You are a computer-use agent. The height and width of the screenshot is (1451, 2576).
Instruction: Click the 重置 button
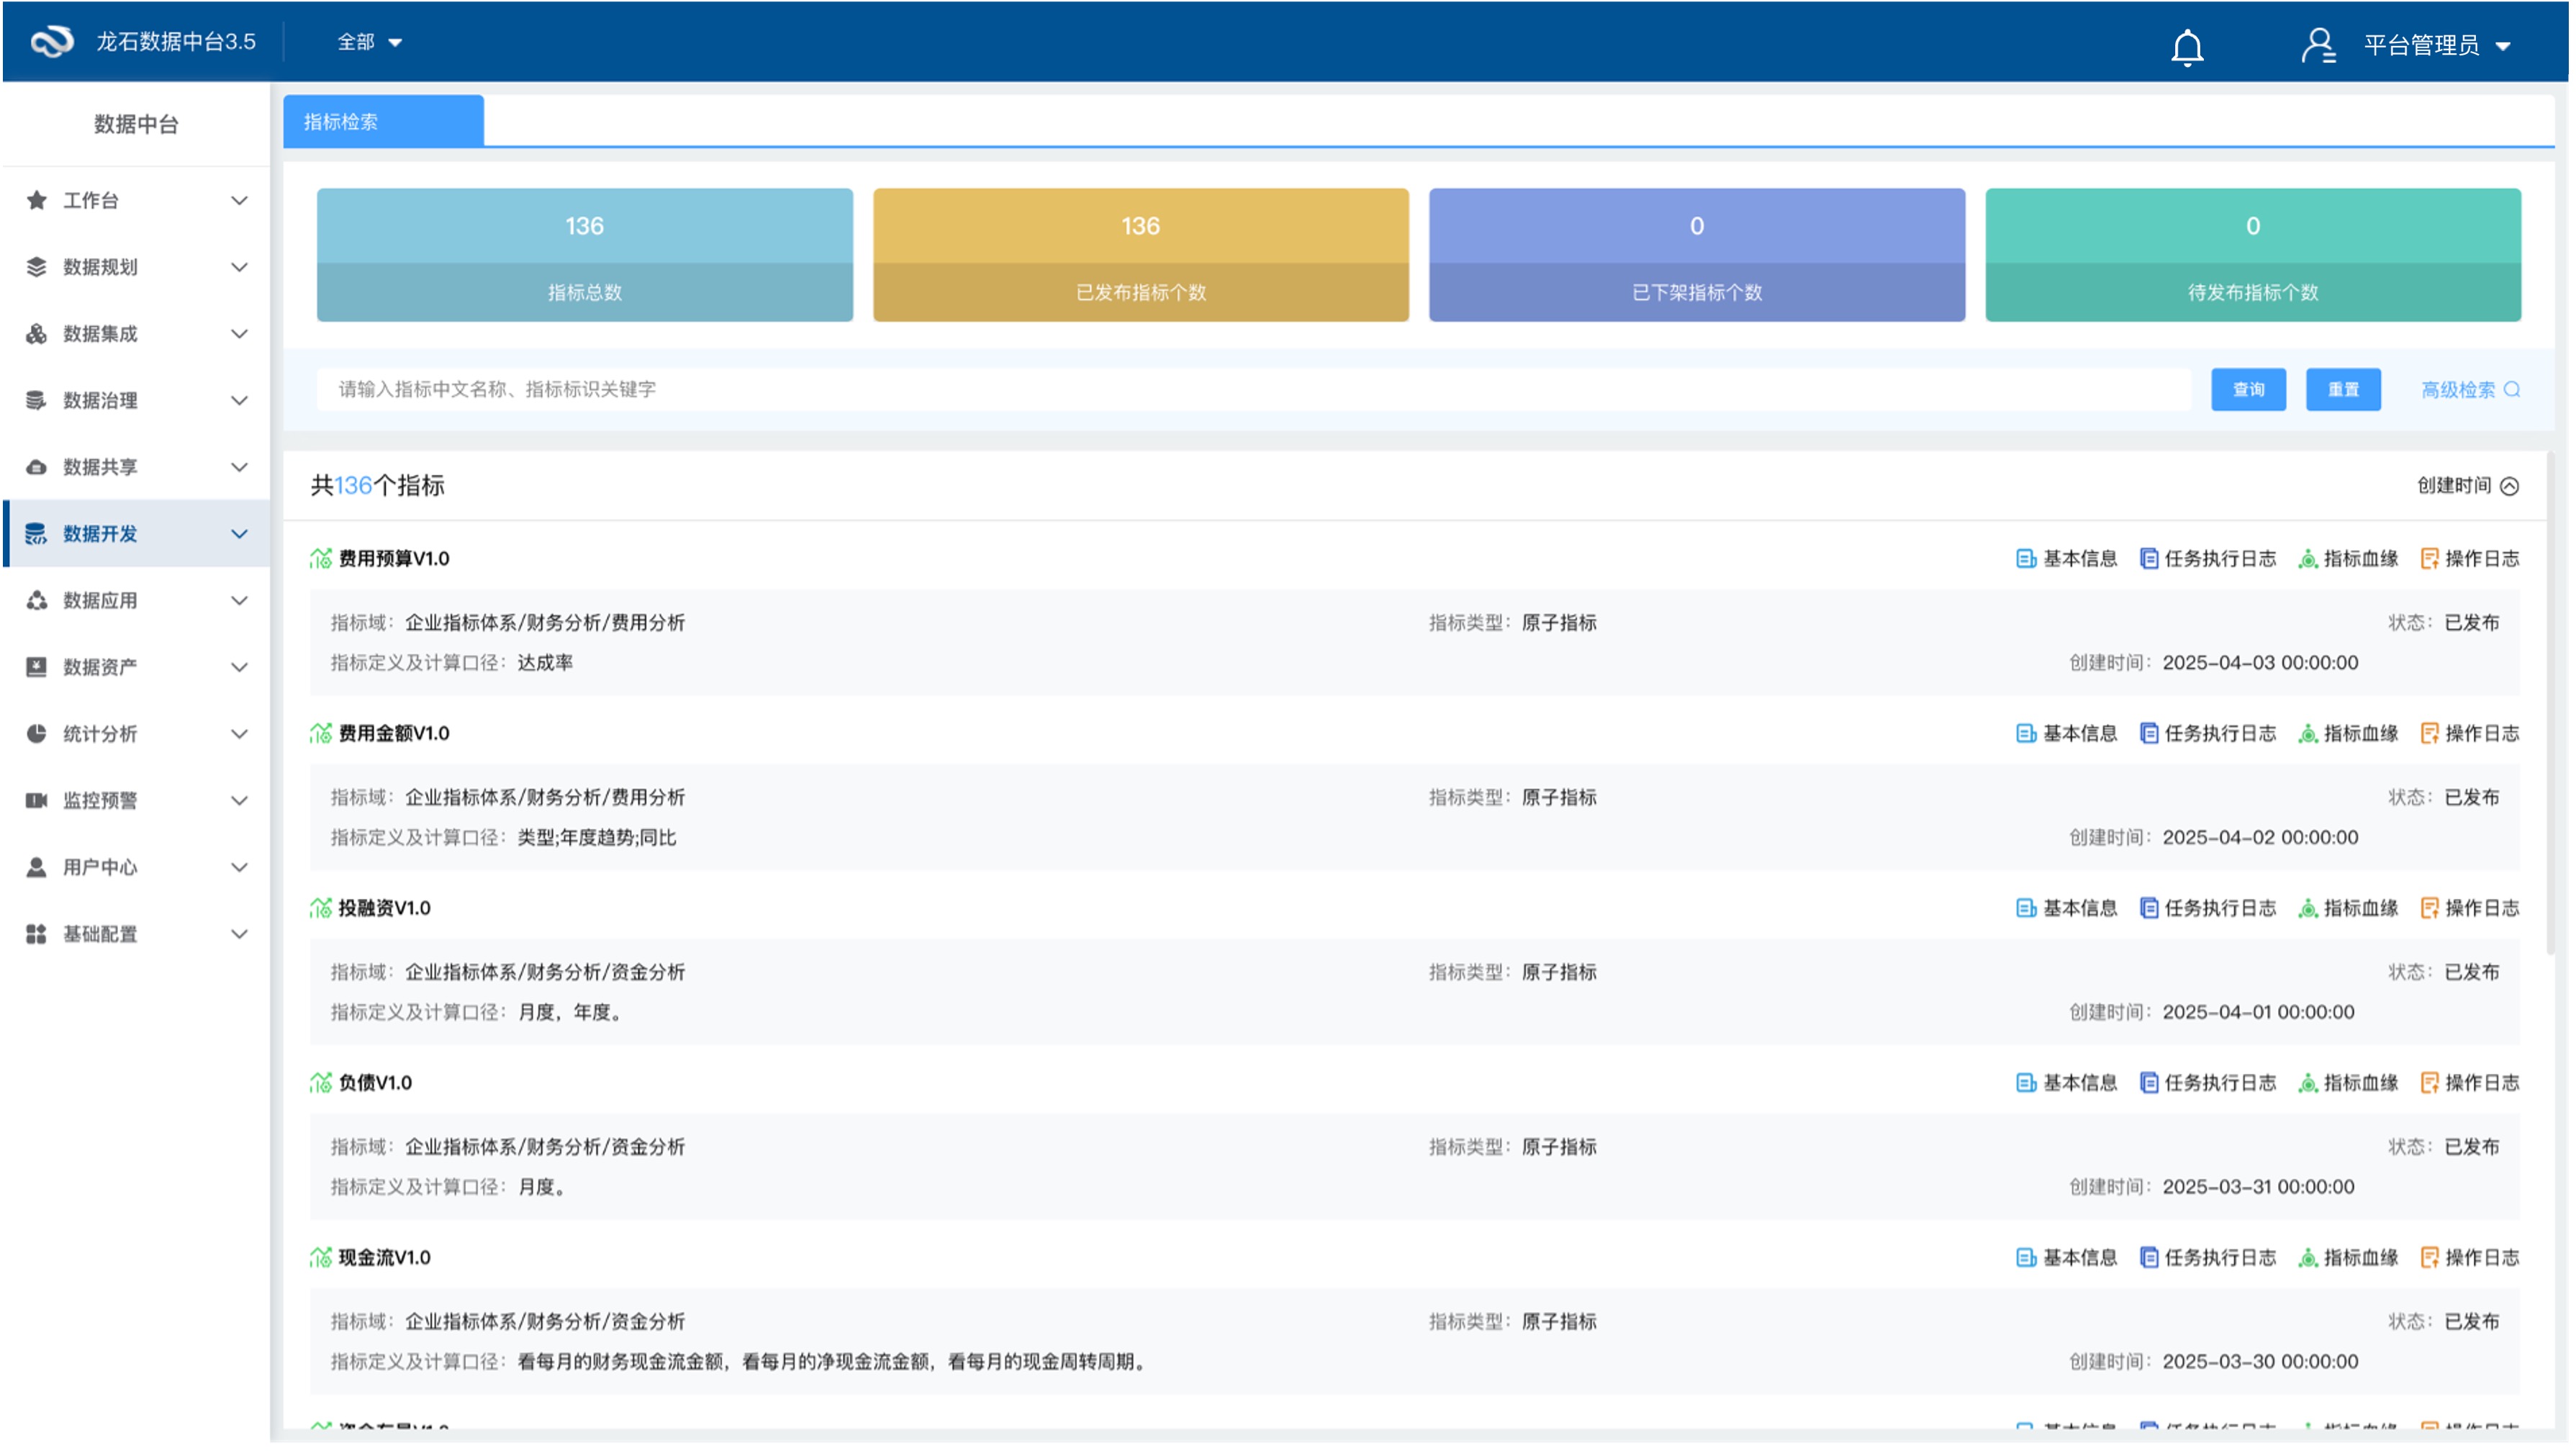2343,390
